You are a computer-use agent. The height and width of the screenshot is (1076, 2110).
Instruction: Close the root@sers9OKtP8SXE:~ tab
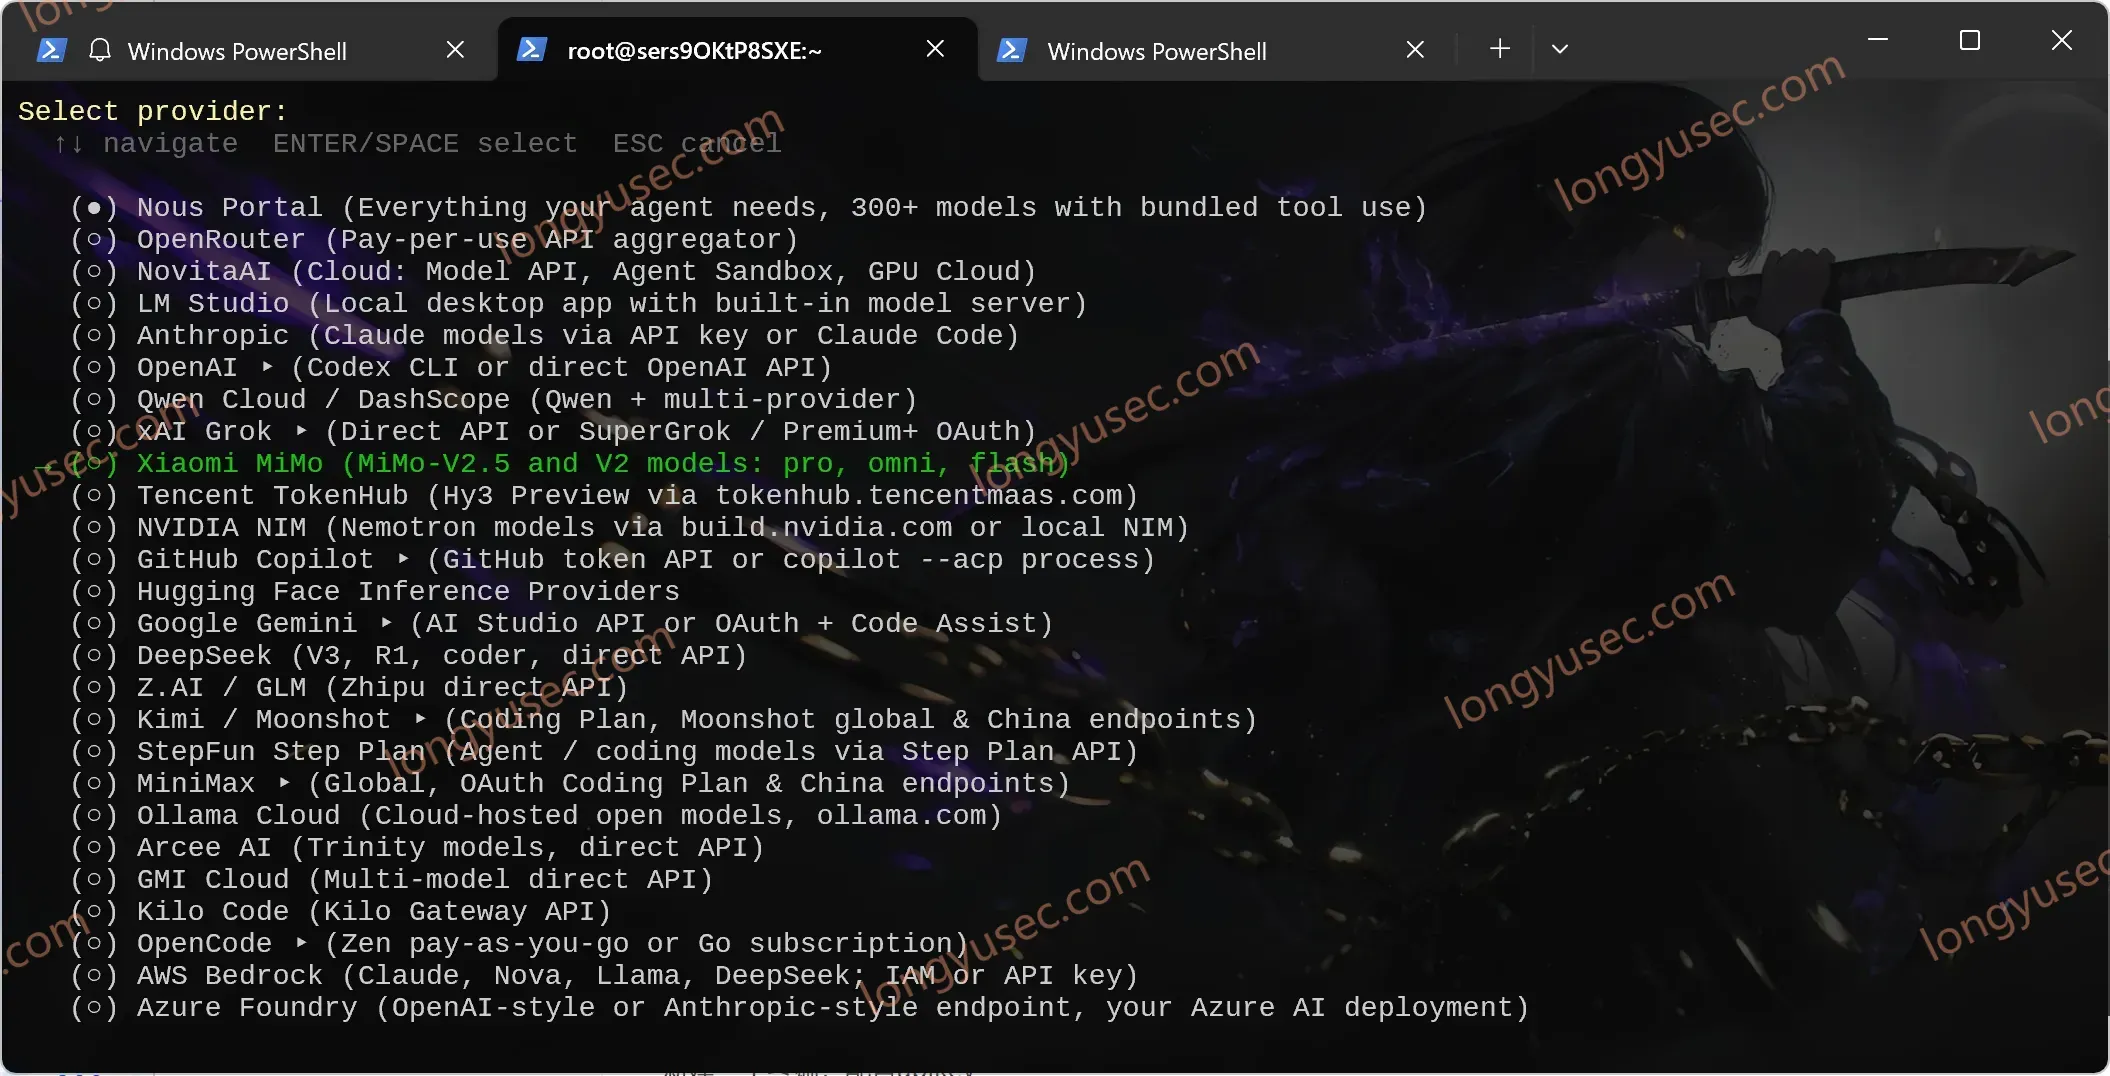pyautogui.click(x=935, y=49)
